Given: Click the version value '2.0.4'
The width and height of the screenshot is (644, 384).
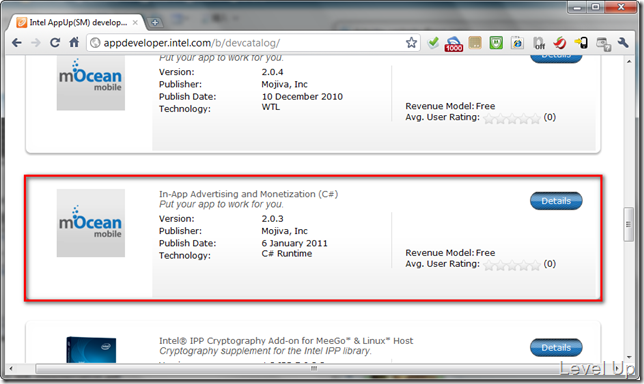Looking at the screenshot, I should pyautogui.click(x=272, y=72).
